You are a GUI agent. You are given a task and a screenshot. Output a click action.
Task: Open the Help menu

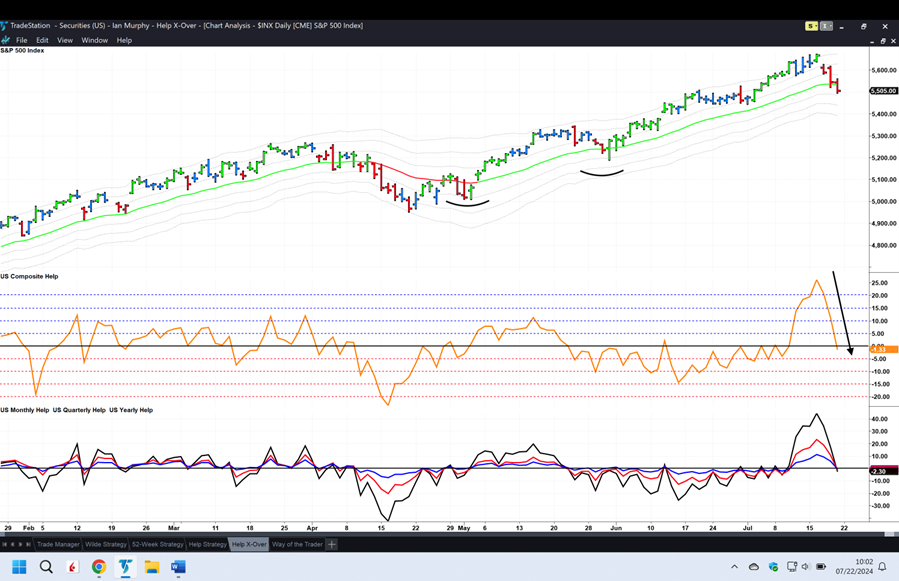pos(124,40)
